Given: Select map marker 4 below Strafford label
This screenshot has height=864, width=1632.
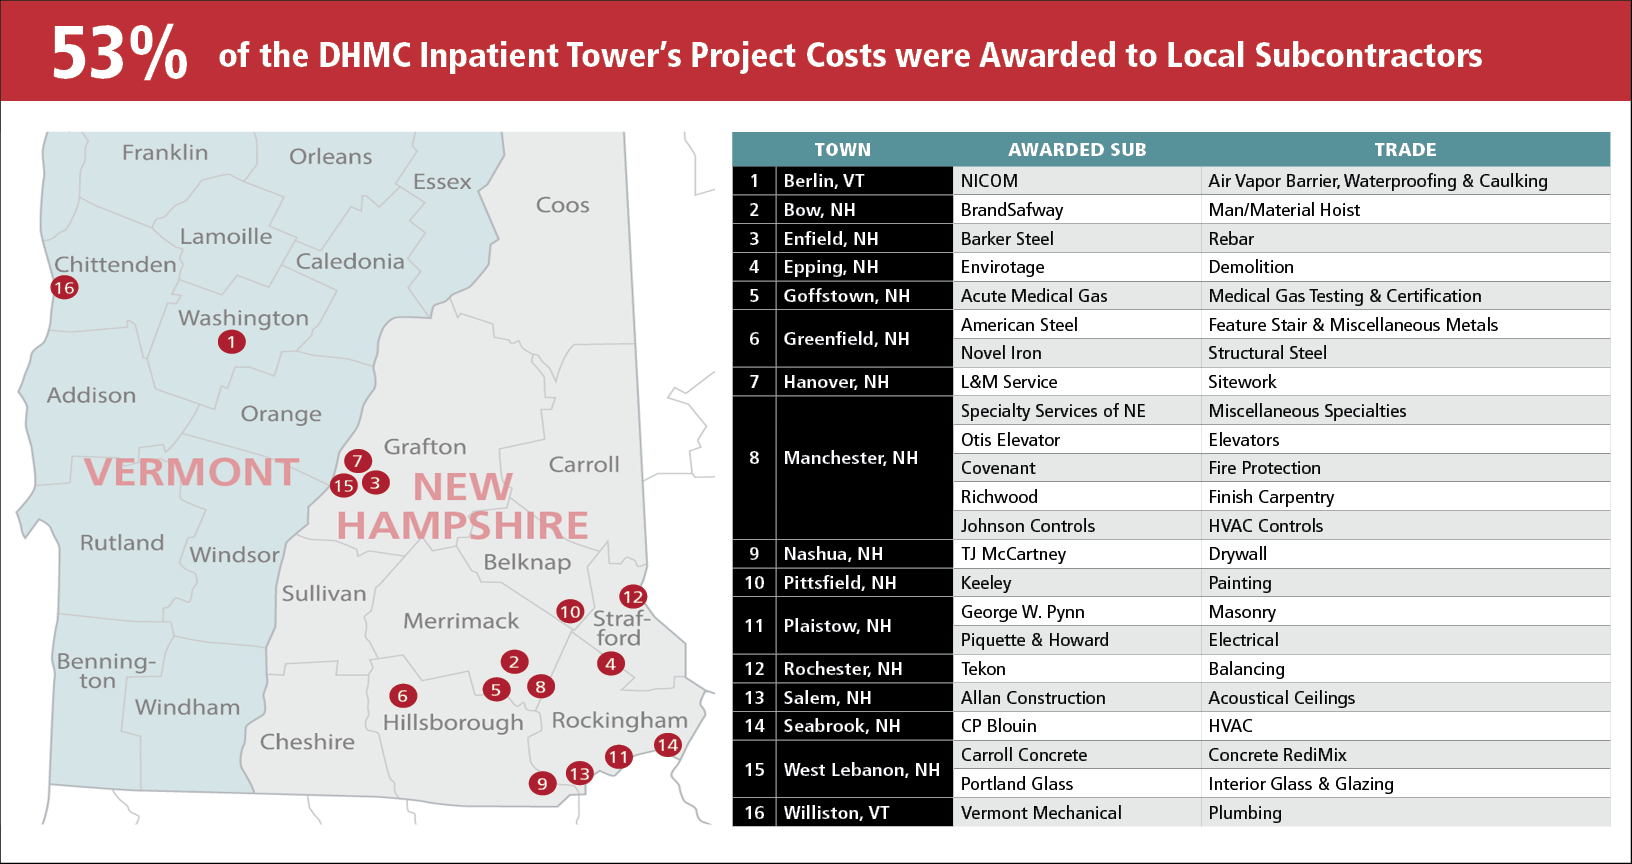Looking at the screenshot, I should coord(610,663).
